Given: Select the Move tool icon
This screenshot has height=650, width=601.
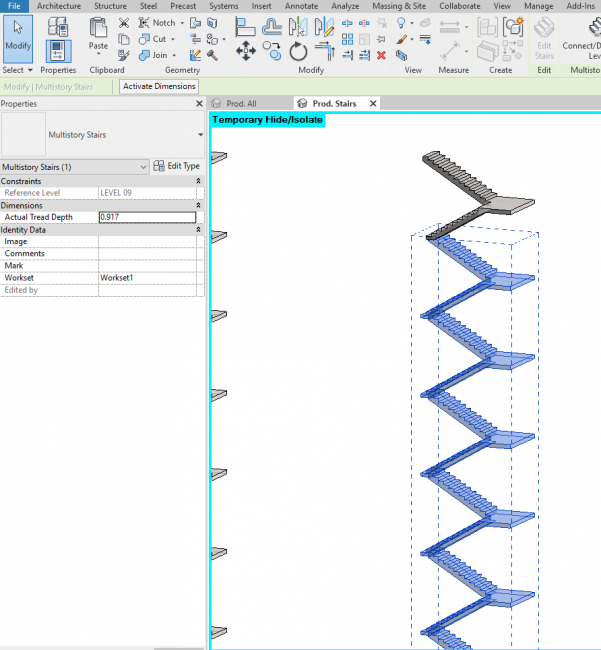Looking at the screenshot, I should (245, 52).
